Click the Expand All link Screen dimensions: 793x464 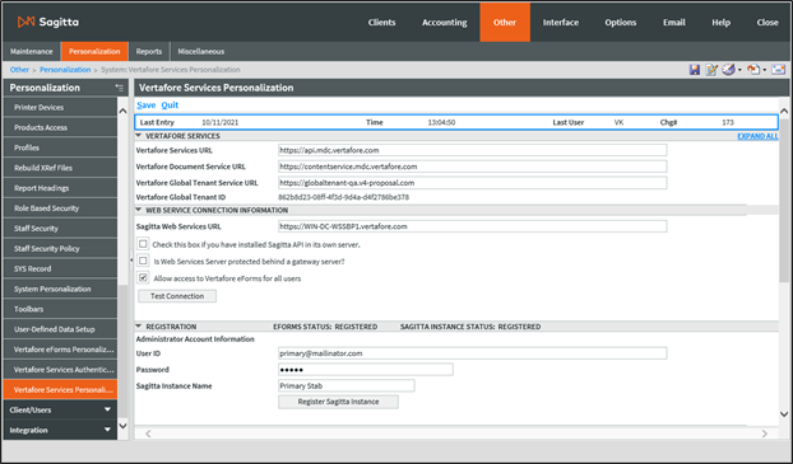point(757,135)
